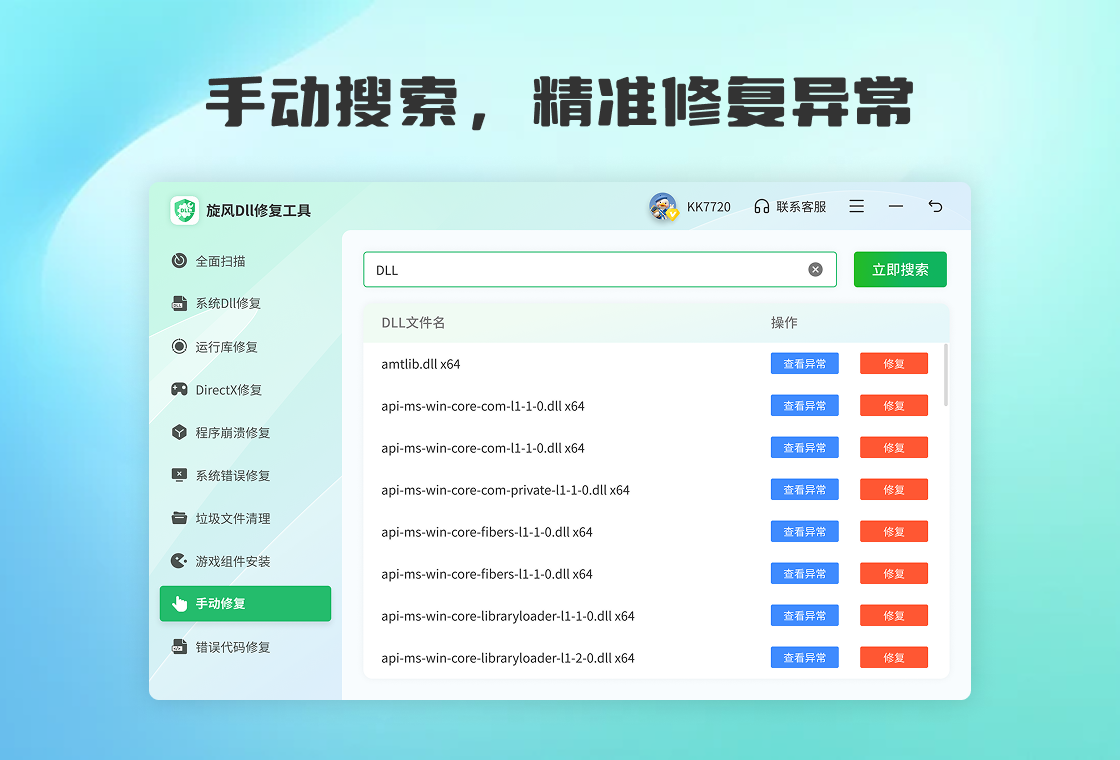Image resolution: width=1120 pixels, height=760 pixels.
Task: Click the DirectX修复 gamepad icon
Action: [179, 390]
